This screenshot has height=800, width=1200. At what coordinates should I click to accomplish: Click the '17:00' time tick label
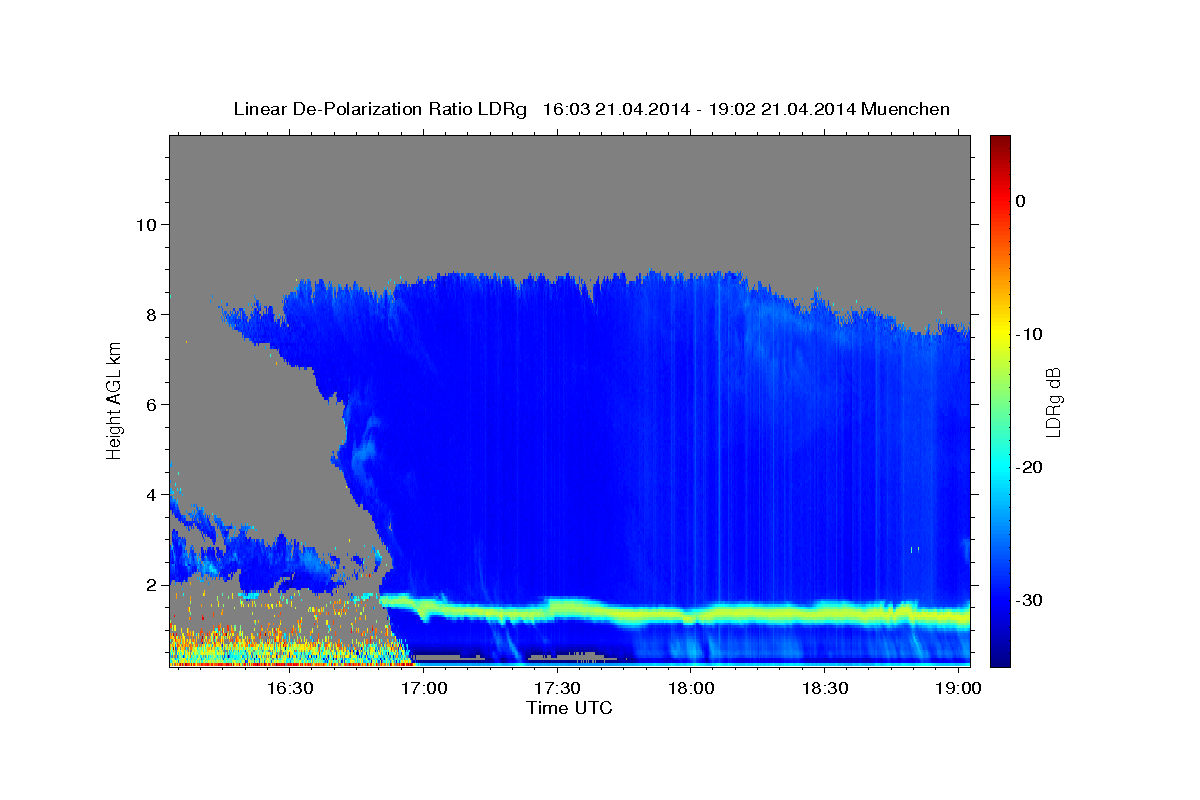click(424, 688)
